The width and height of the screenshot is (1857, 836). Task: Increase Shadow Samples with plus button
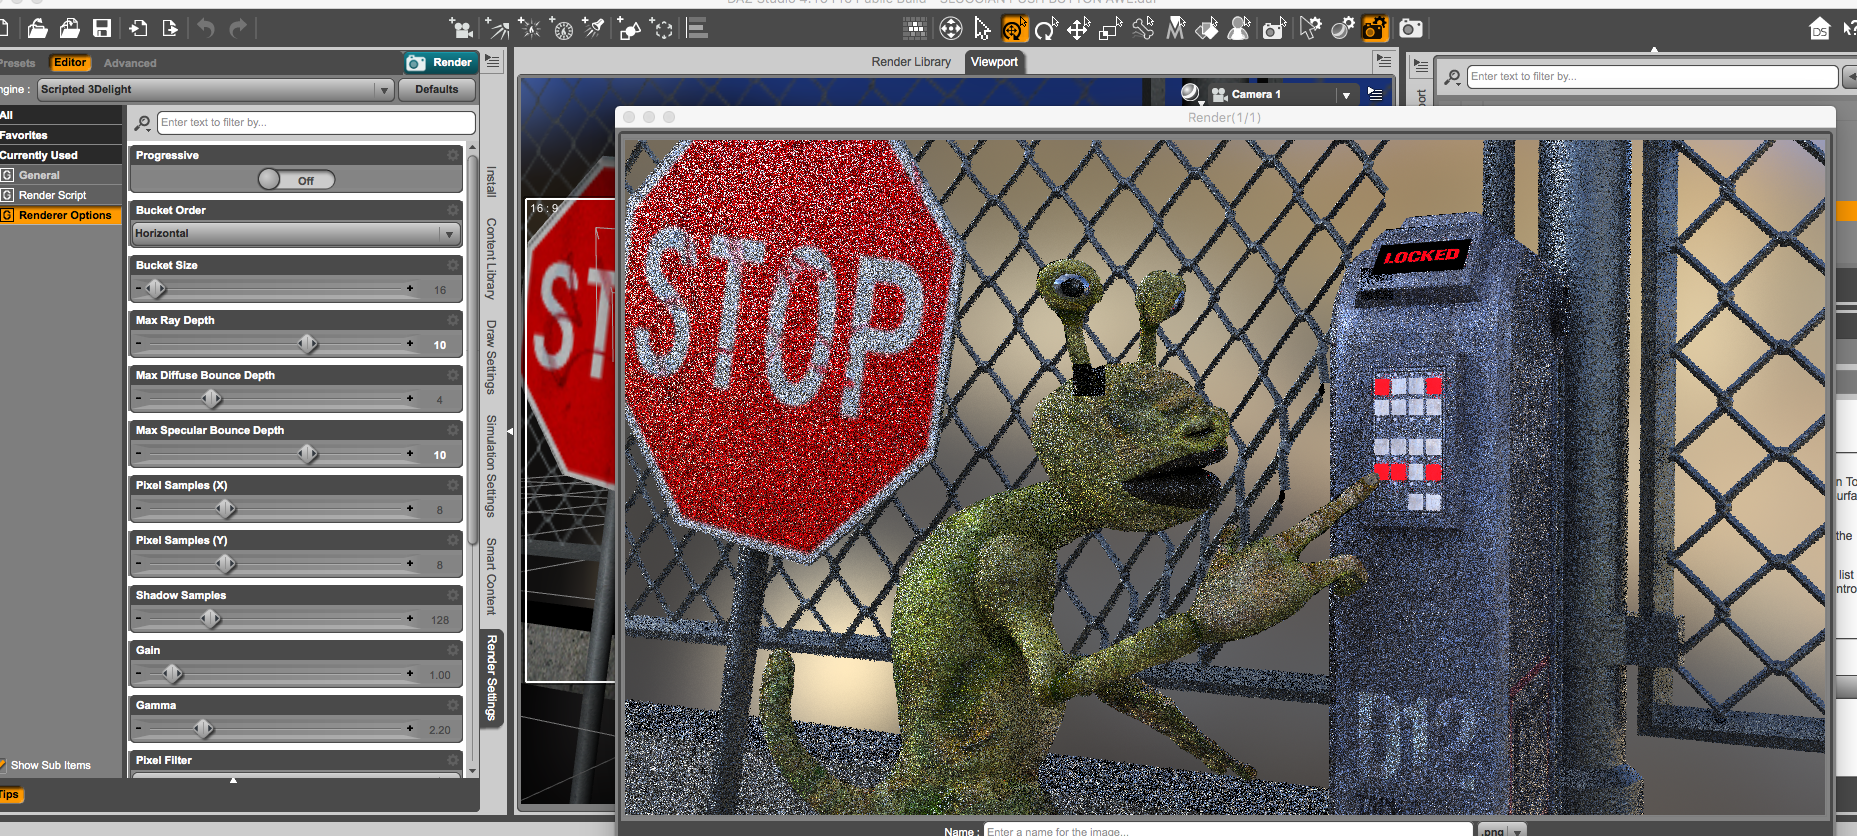coord(410,618)
